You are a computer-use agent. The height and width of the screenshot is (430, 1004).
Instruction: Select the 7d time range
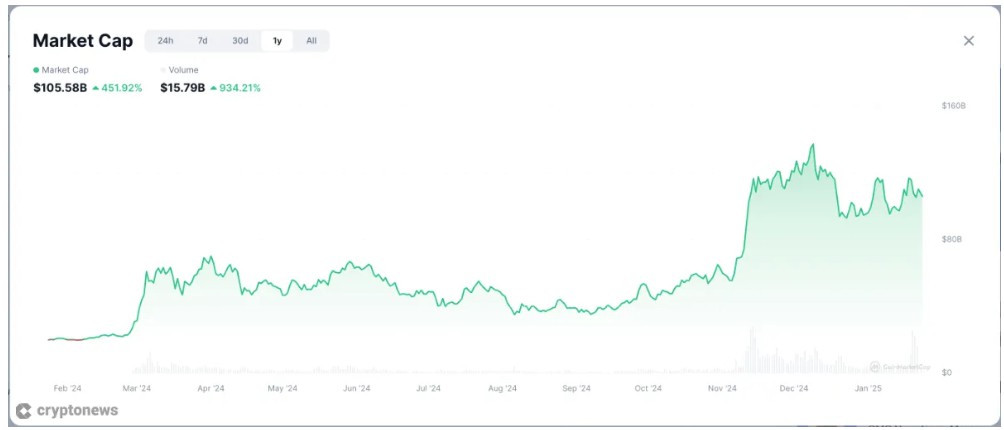pos(202,41)
